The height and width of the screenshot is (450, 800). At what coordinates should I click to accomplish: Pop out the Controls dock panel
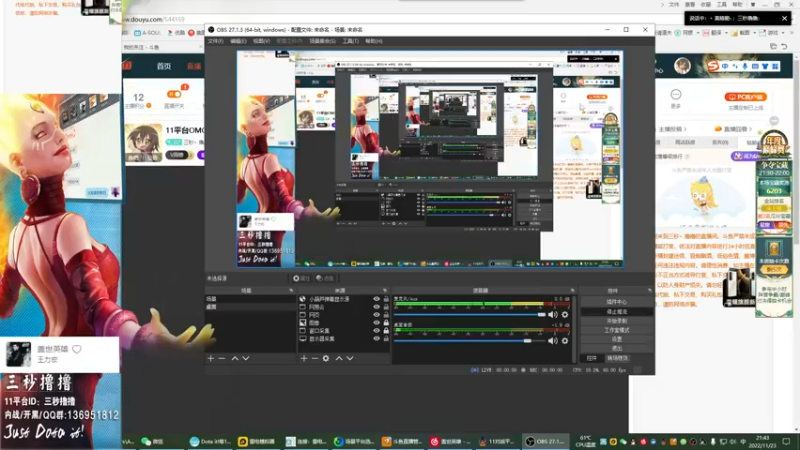pos(649,290)
